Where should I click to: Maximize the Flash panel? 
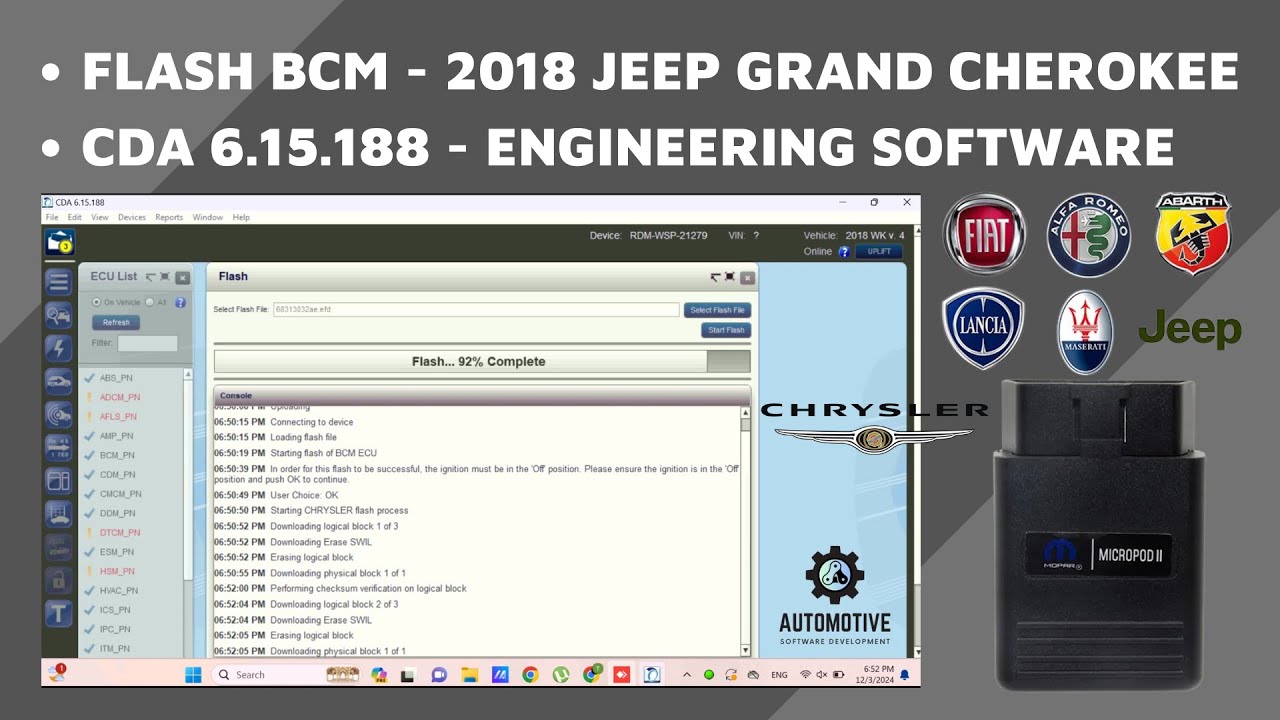(730, 277)
